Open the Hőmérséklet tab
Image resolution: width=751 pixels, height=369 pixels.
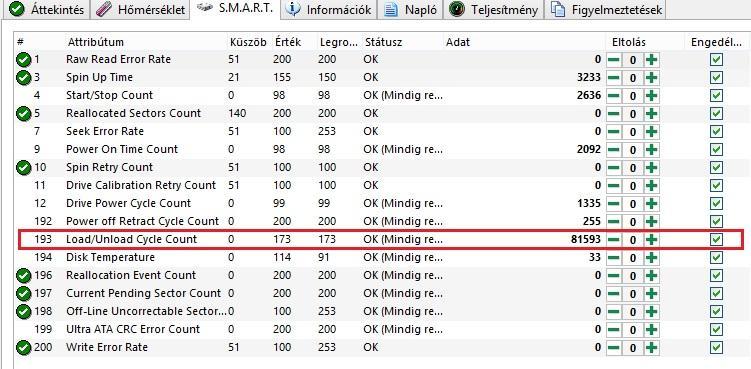(x=140, y=10)
